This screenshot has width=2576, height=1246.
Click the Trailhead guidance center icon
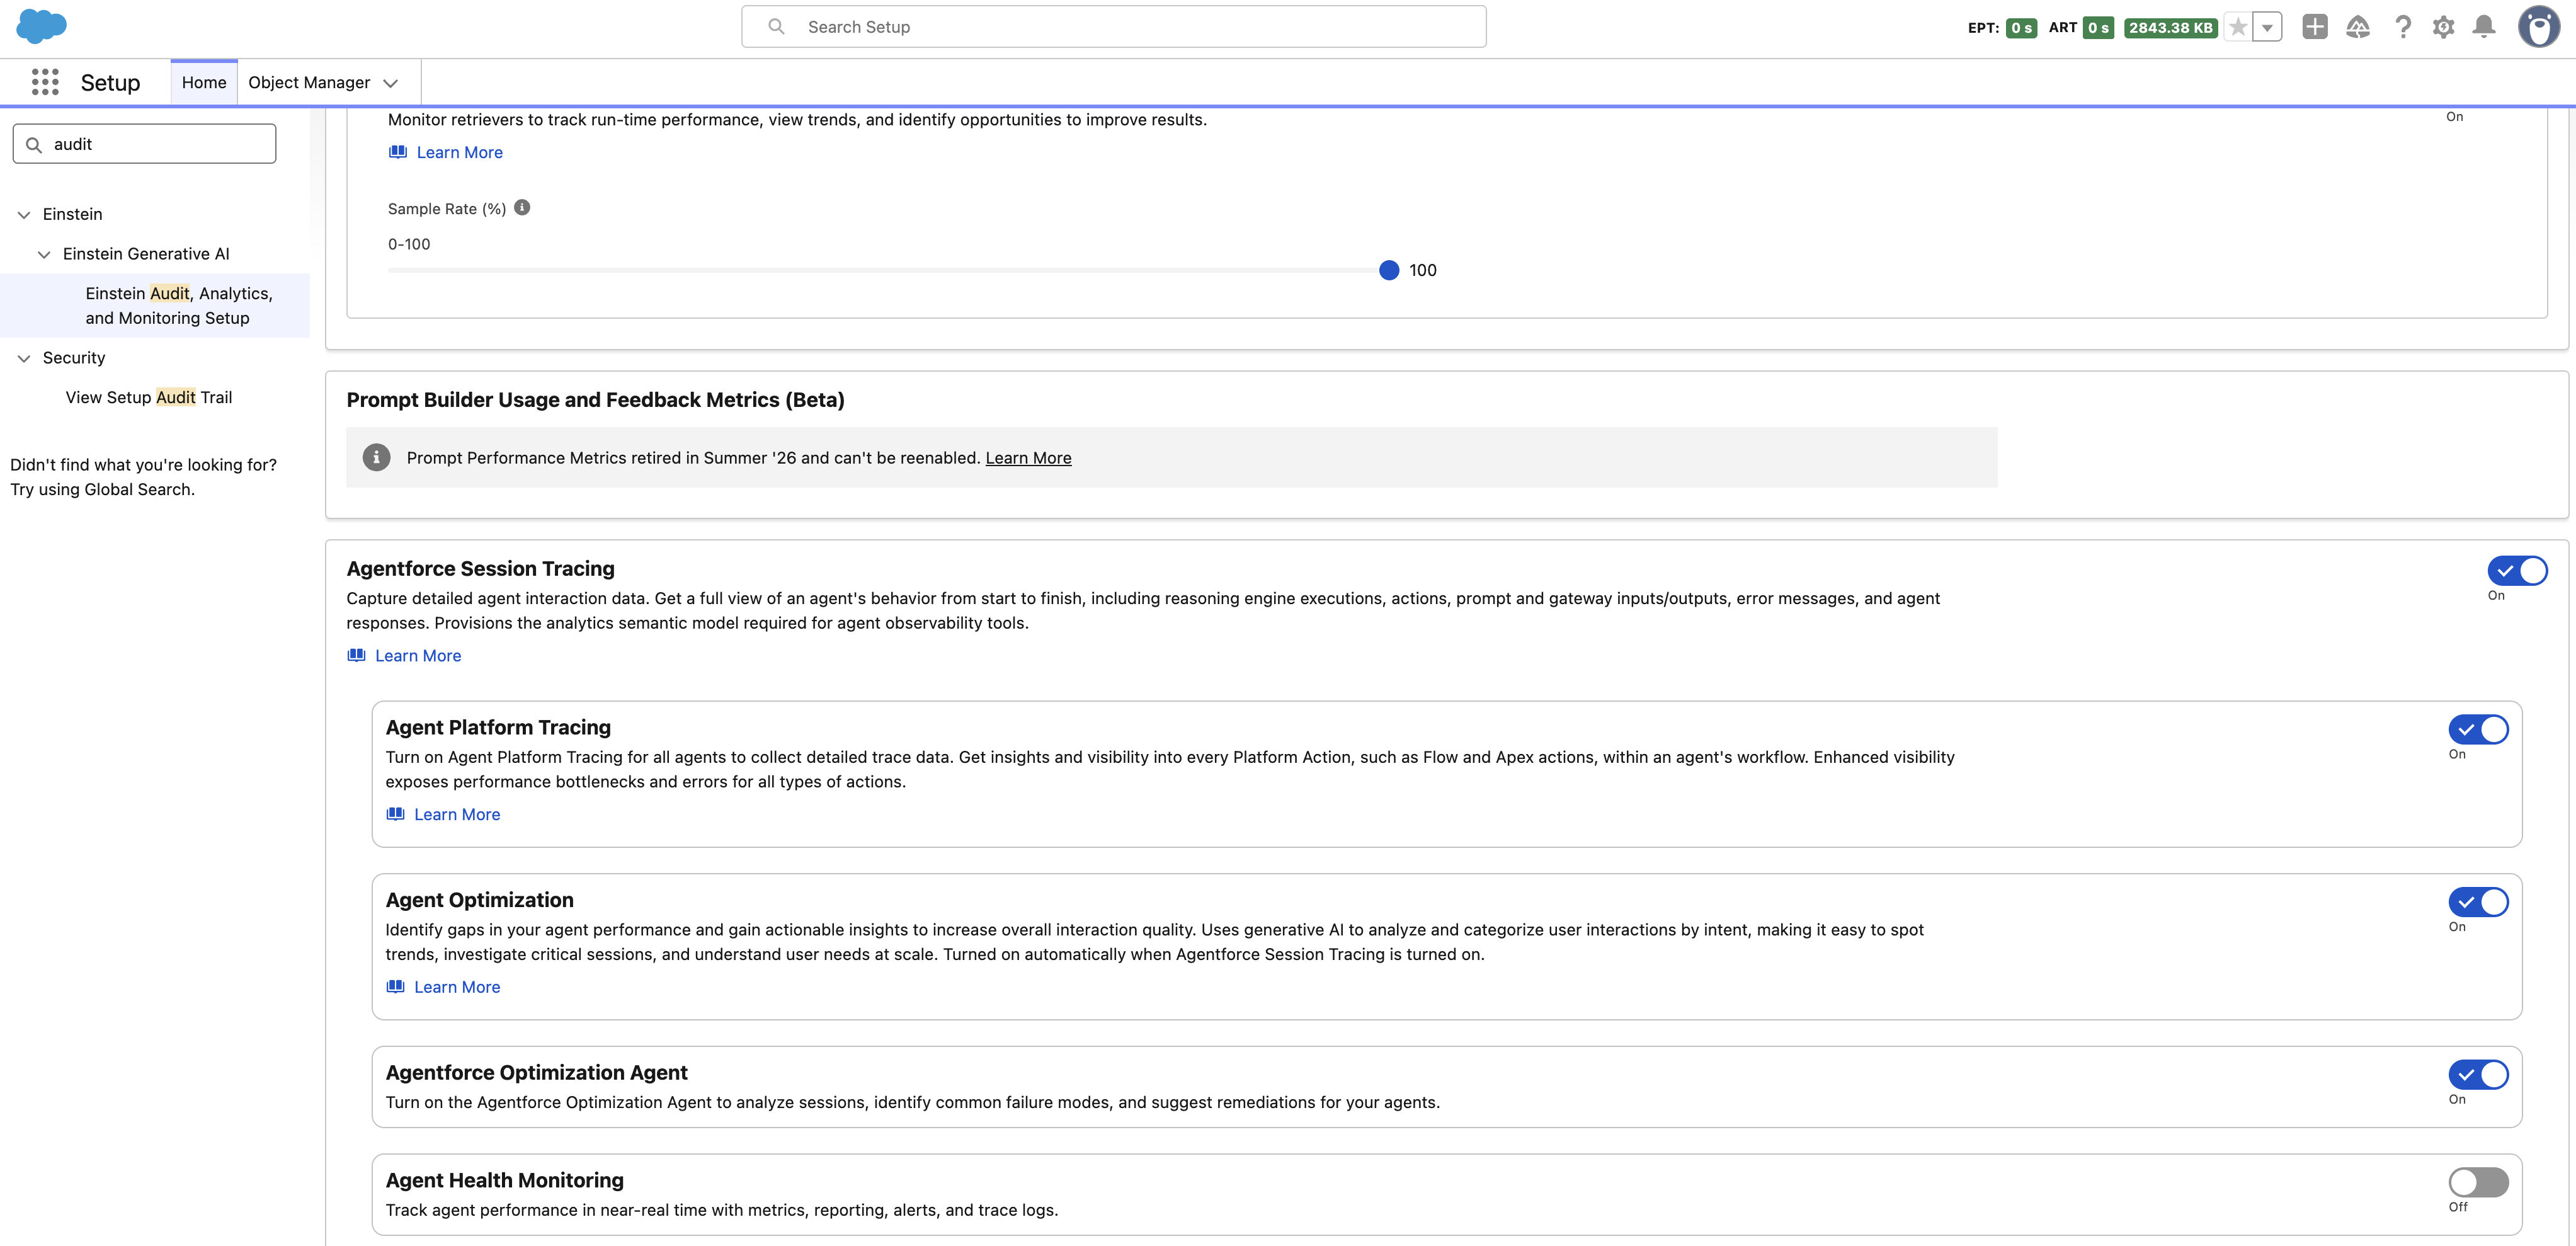point(2358,27)
